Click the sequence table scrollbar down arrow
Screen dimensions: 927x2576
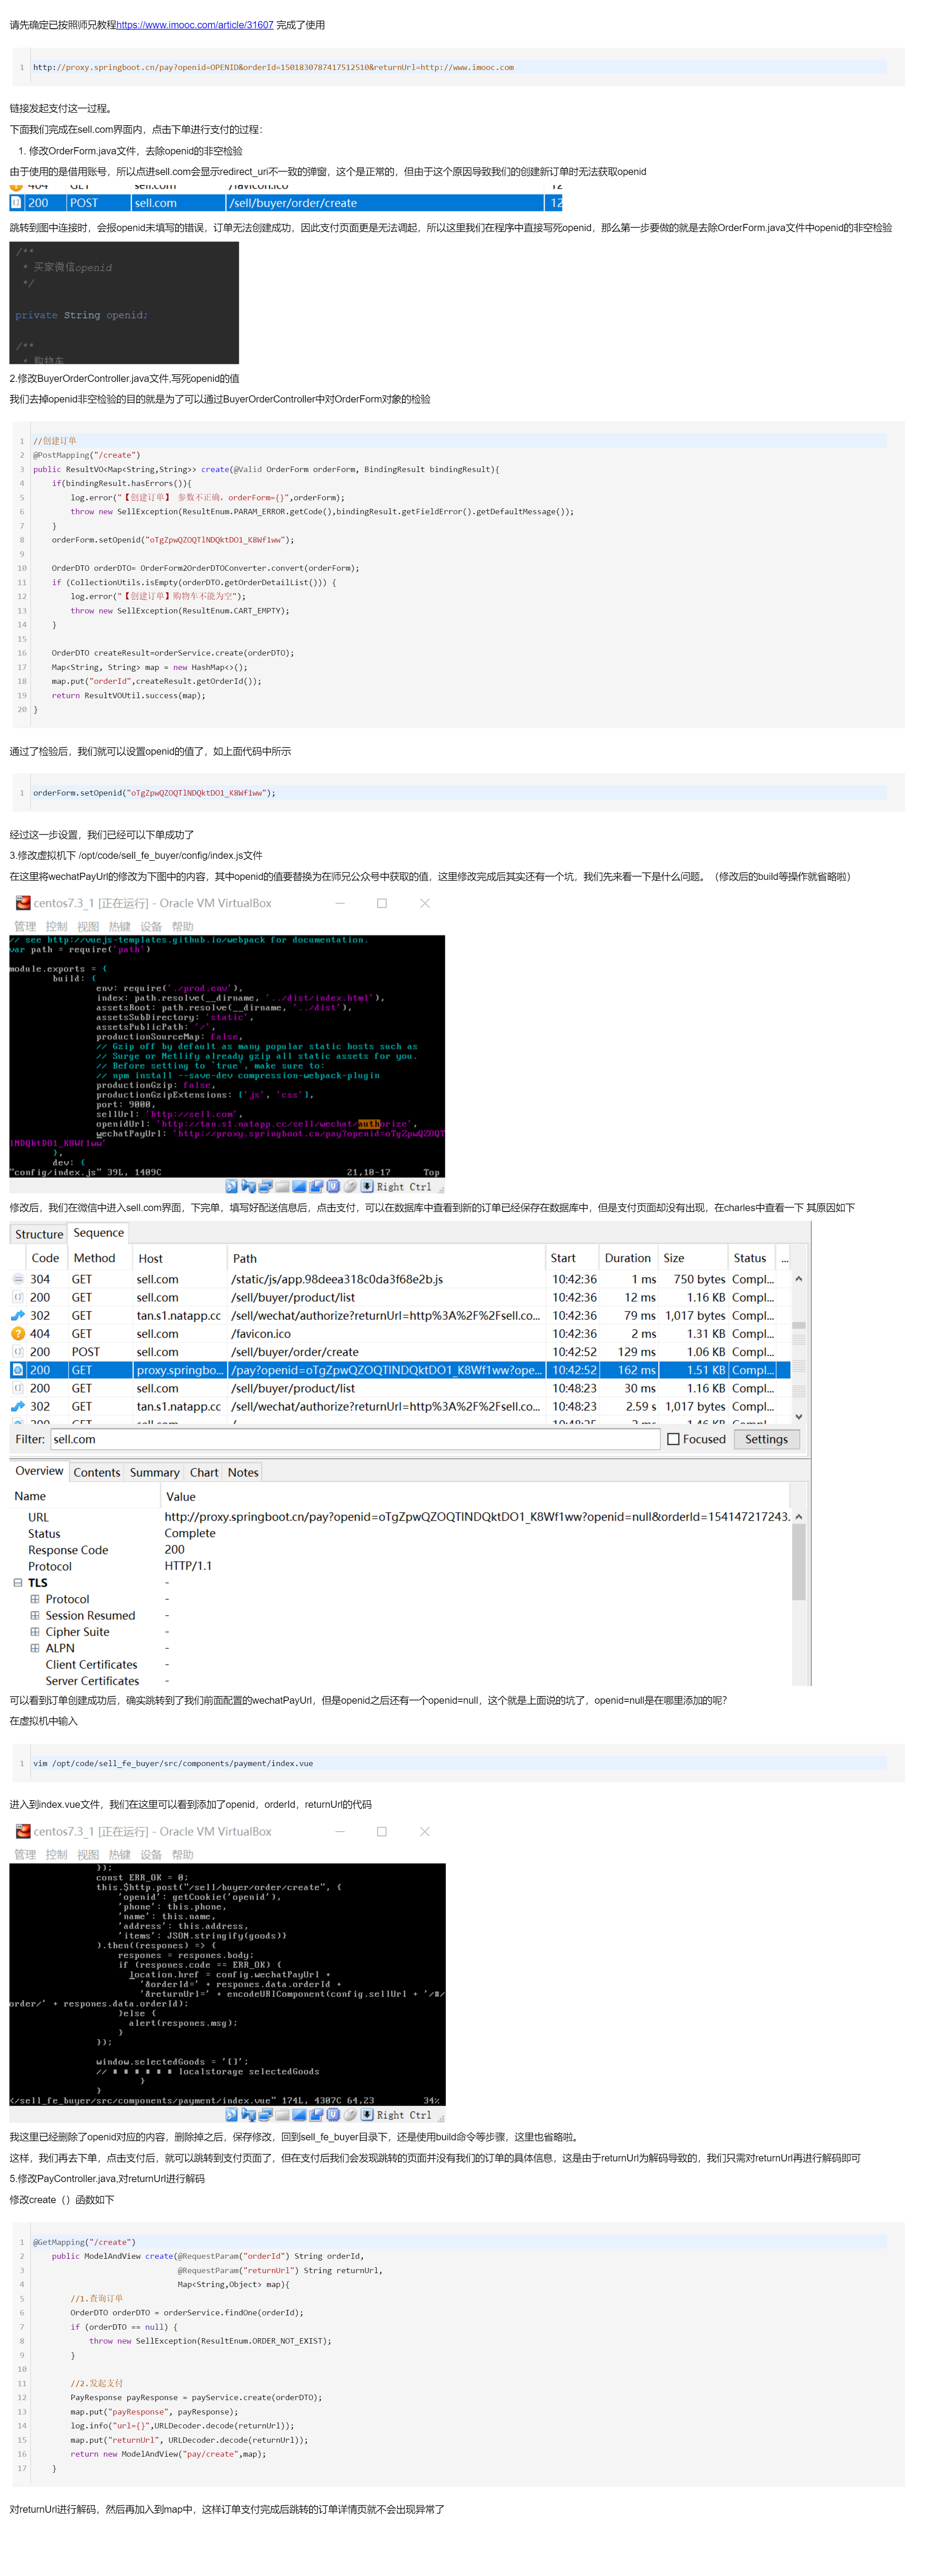798,1416
